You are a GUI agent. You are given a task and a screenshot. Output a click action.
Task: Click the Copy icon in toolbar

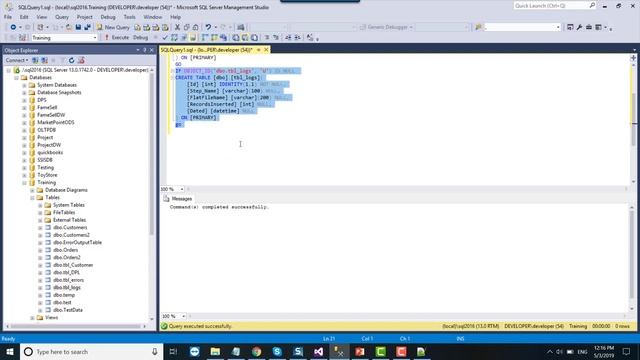[x=187, y=27]
